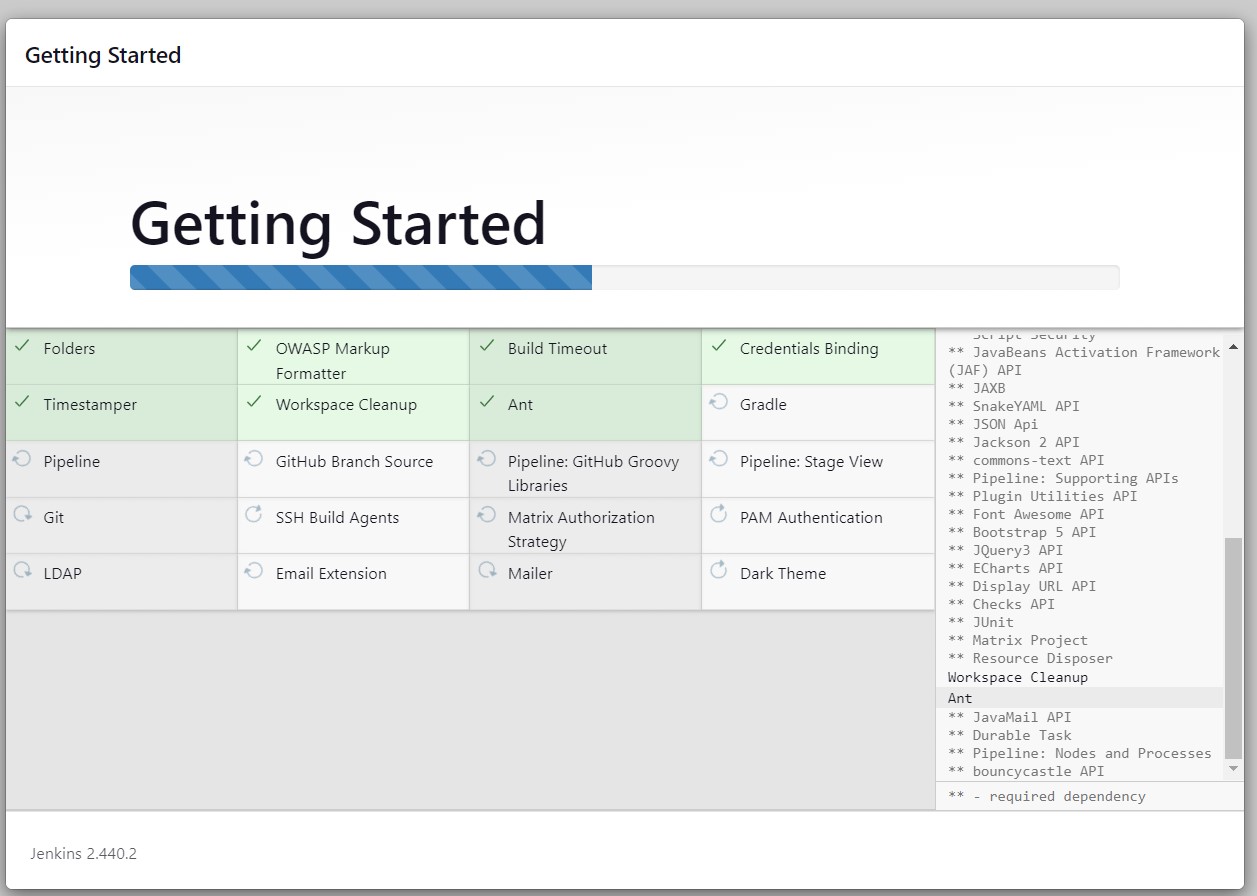The height and width of the screenshot is (896, 1257).
Task: Click the pending icon beside Pipeline: GitHub Groovy Libraries
Action: (x=486, y=459)
